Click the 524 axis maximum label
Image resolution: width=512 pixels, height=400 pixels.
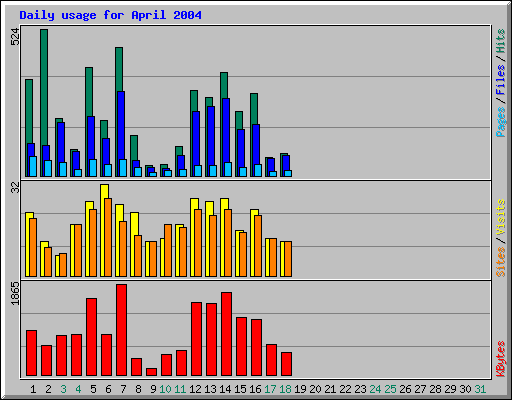coord(15,37)
